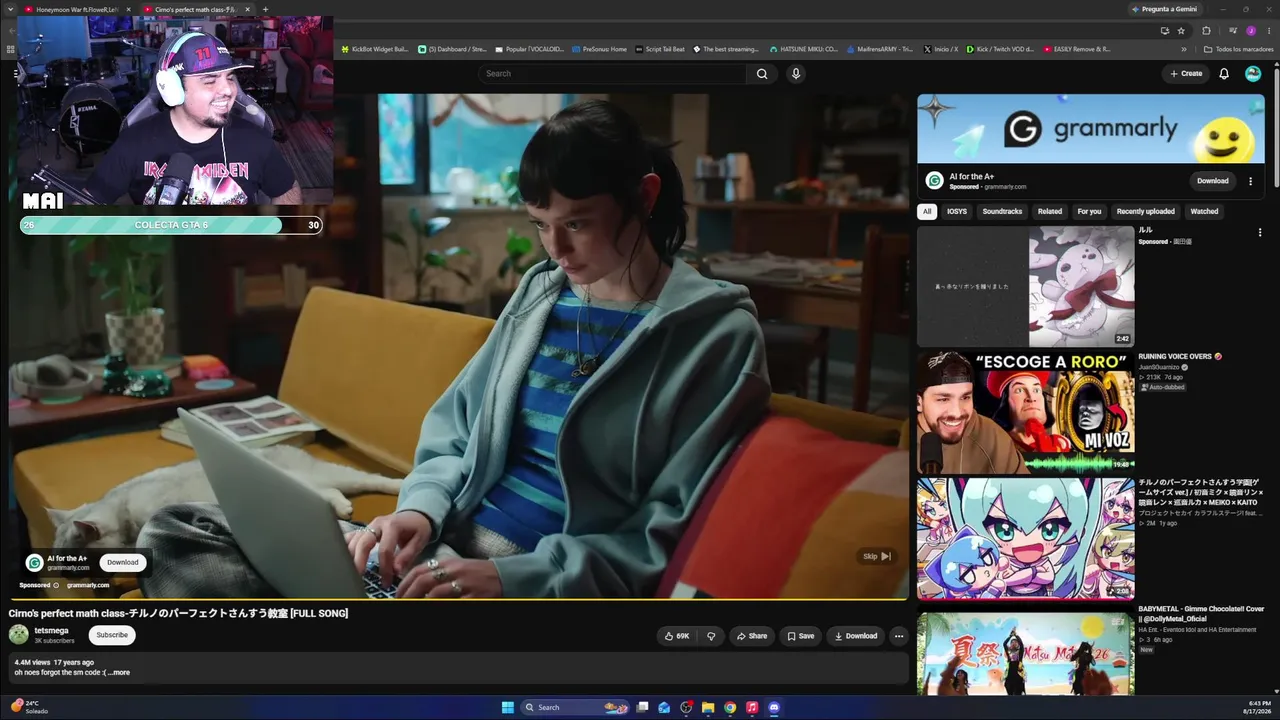This screenshot has width=1280, height=720.
Task: Open the weather widget showing 24°C
Action: [29, 707]
